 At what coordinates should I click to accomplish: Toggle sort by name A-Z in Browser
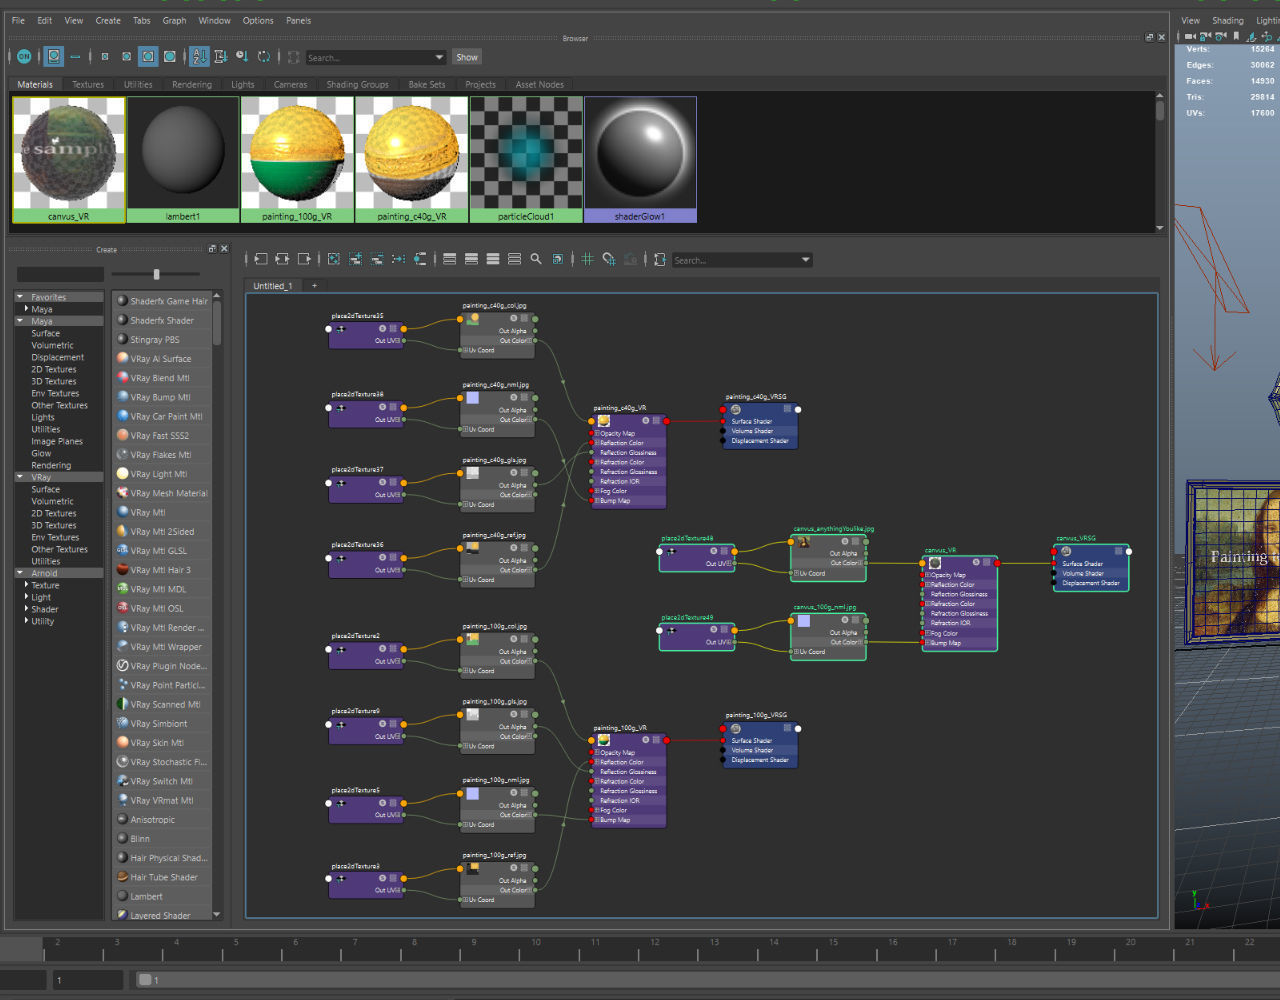coord(199,57)
